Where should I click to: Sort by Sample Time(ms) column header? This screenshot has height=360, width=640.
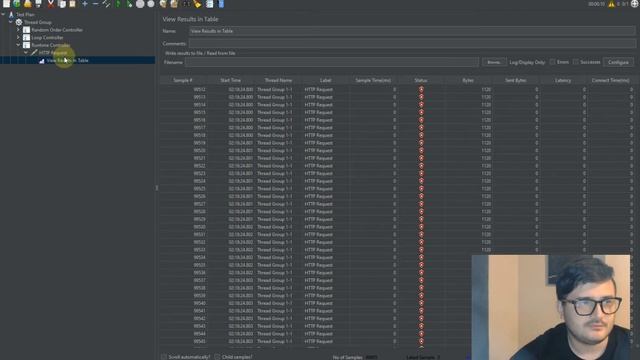point(373,80)
